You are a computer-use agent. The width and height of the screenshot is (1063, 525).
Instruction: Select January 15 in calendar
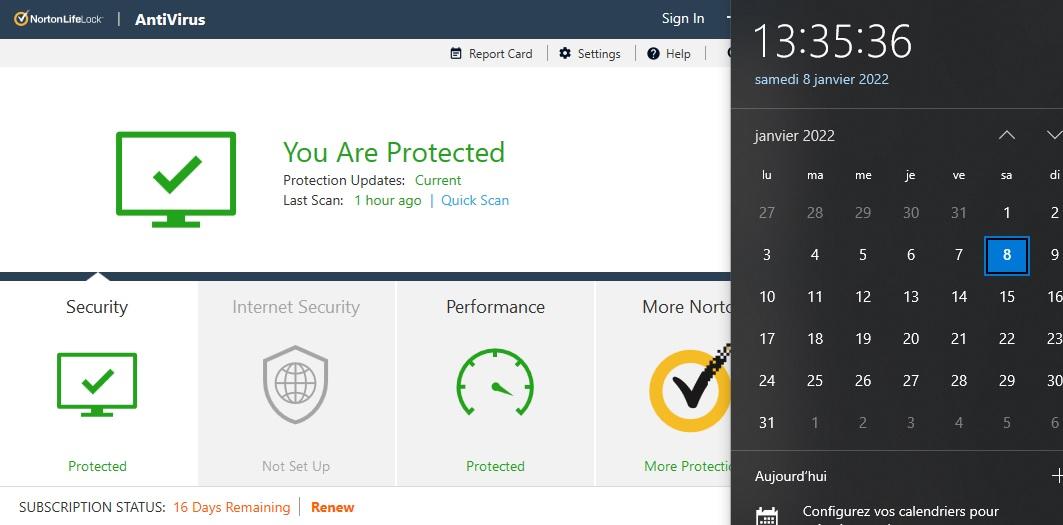pyautogui.click(x=1007, y=296)
